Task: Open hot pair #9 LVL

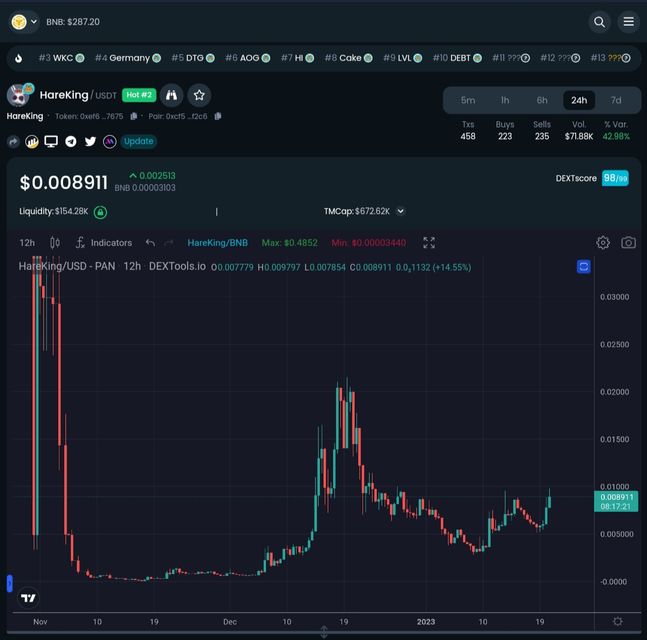Action: click(403, 58)
